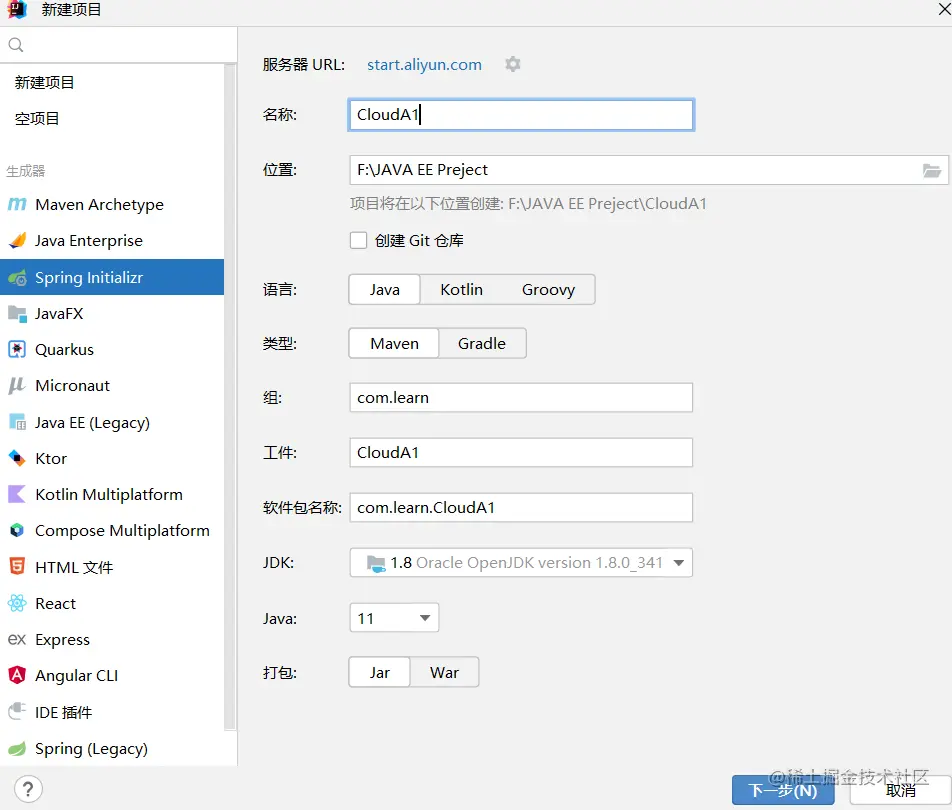Click the Express ex icon
The width and height of the screenshot is (952, 810).
point(17,639)
